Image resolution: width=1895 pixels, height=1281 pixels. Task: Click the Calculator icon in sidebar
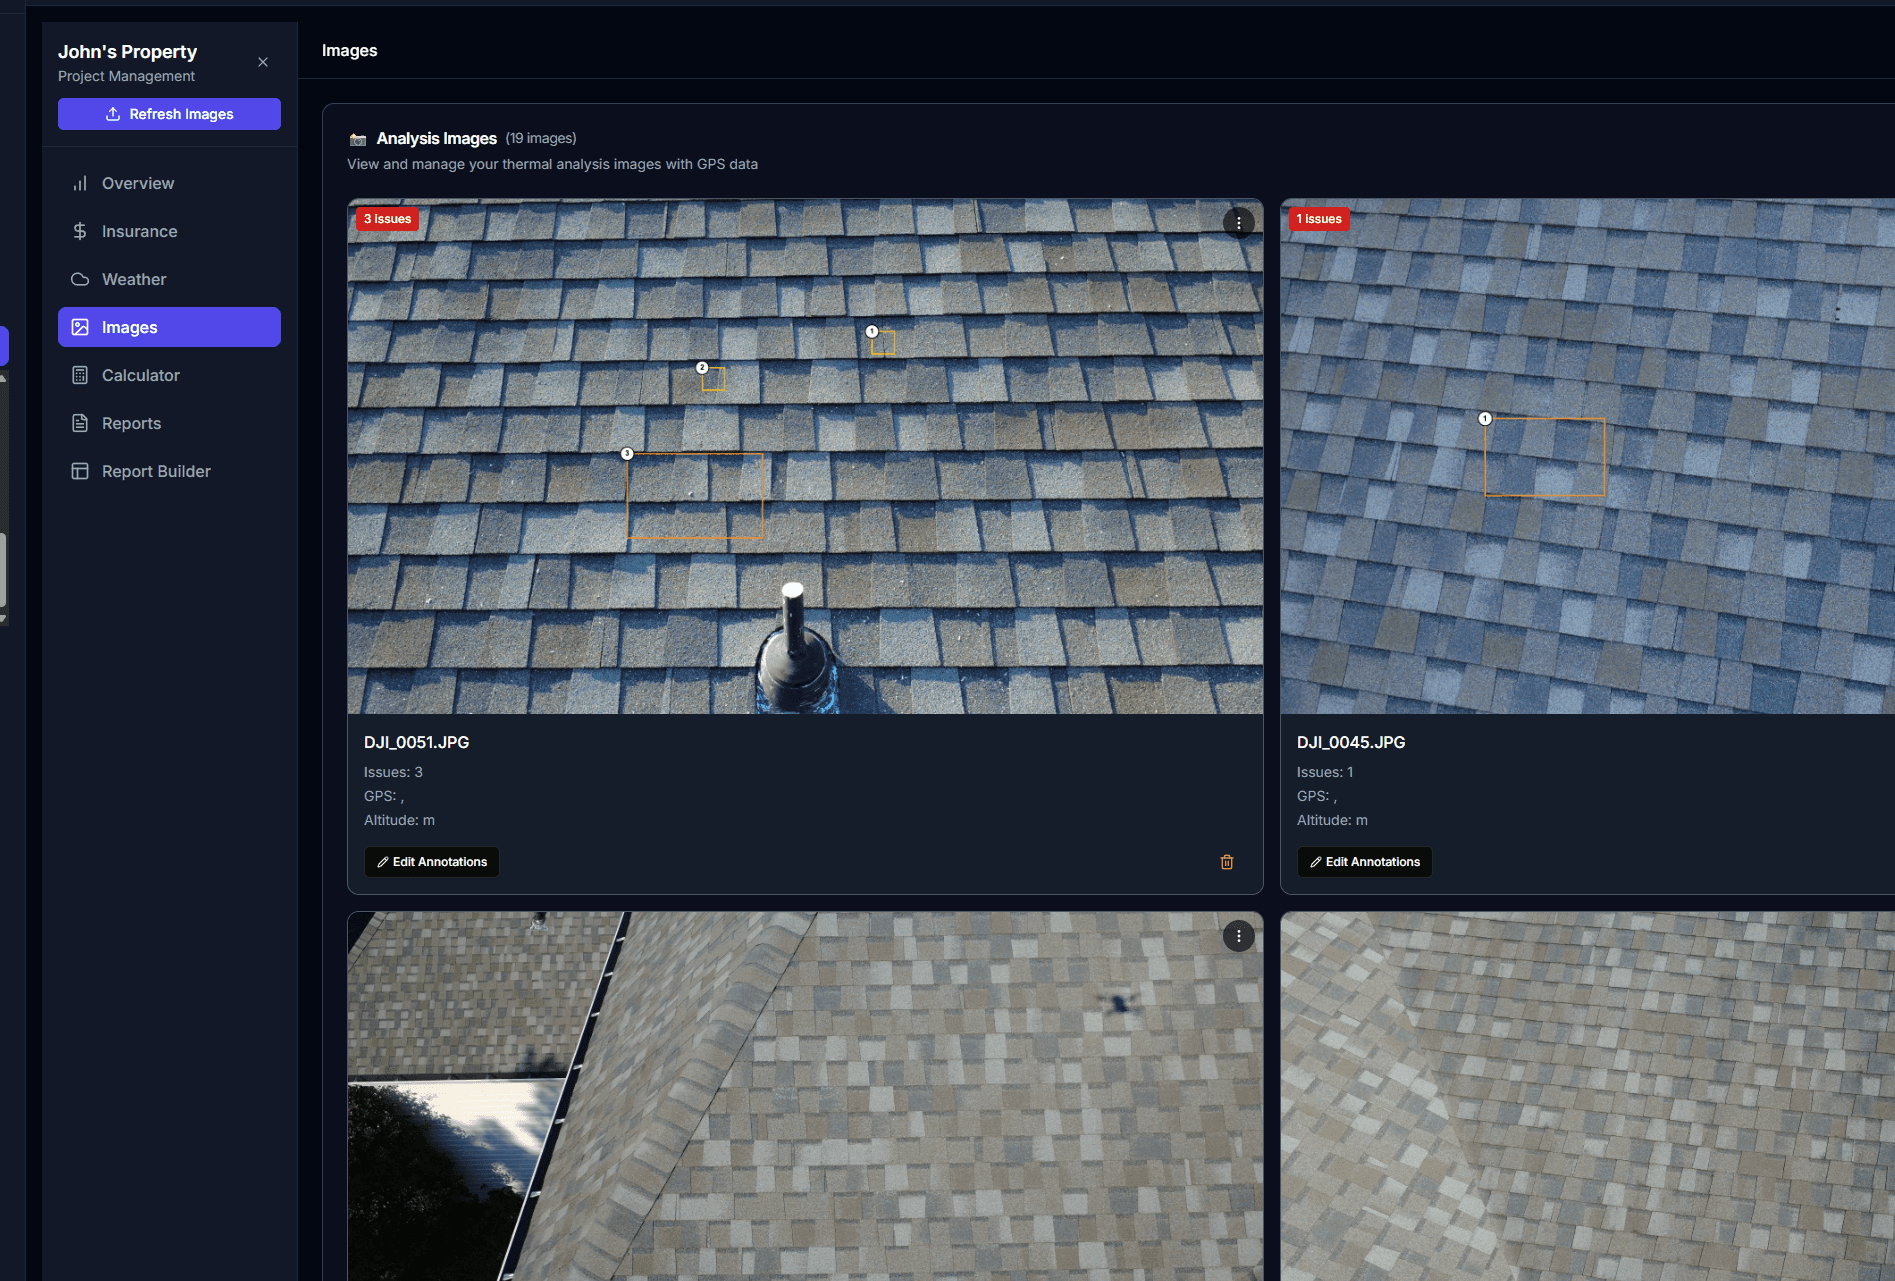(x=80, y=375)
